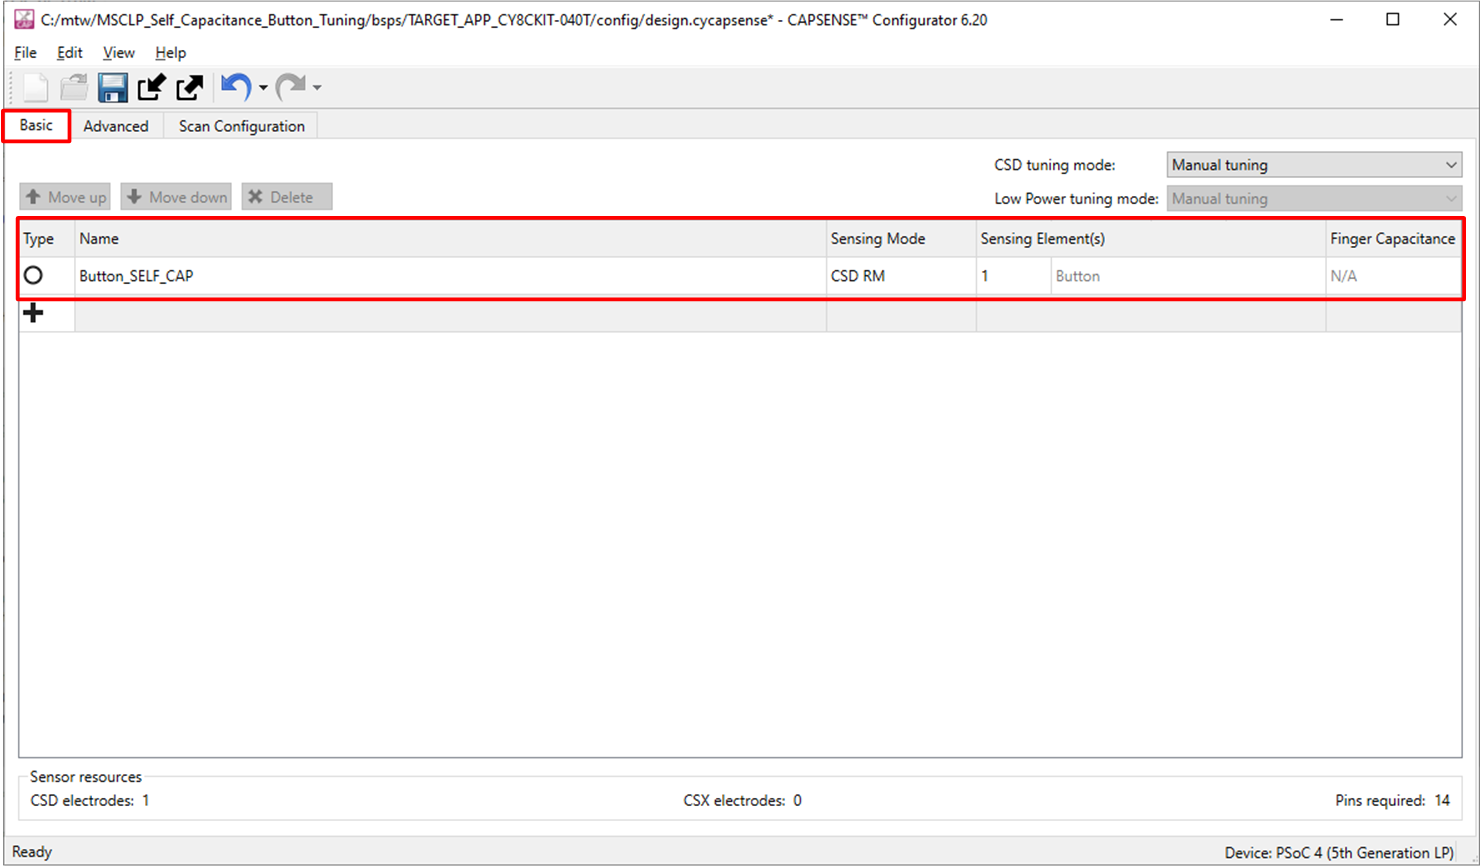
Task: Open the View menu
Action: 118,53
